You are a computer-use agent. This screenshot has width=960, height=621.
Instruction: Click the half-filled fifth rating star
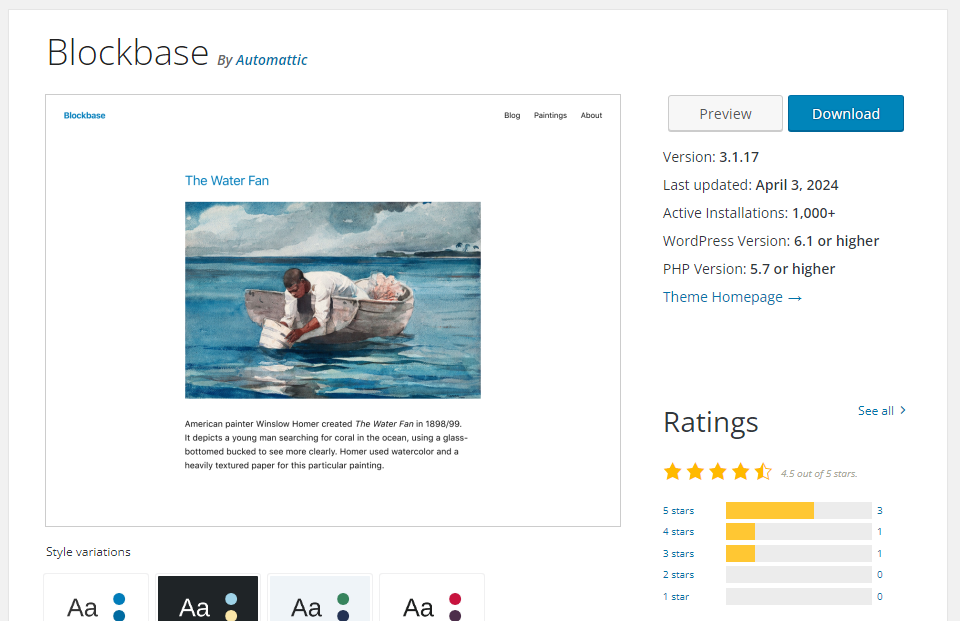763,472
